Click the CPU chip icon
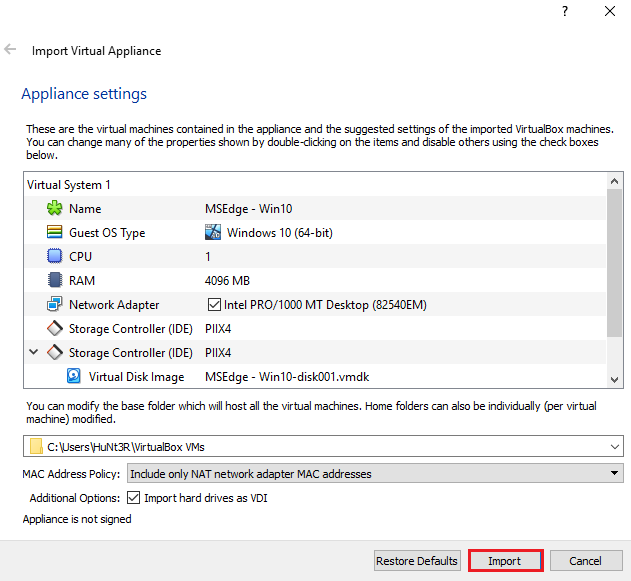The width and height of the screenshot is (631, 581). click(x=54, y=256)
